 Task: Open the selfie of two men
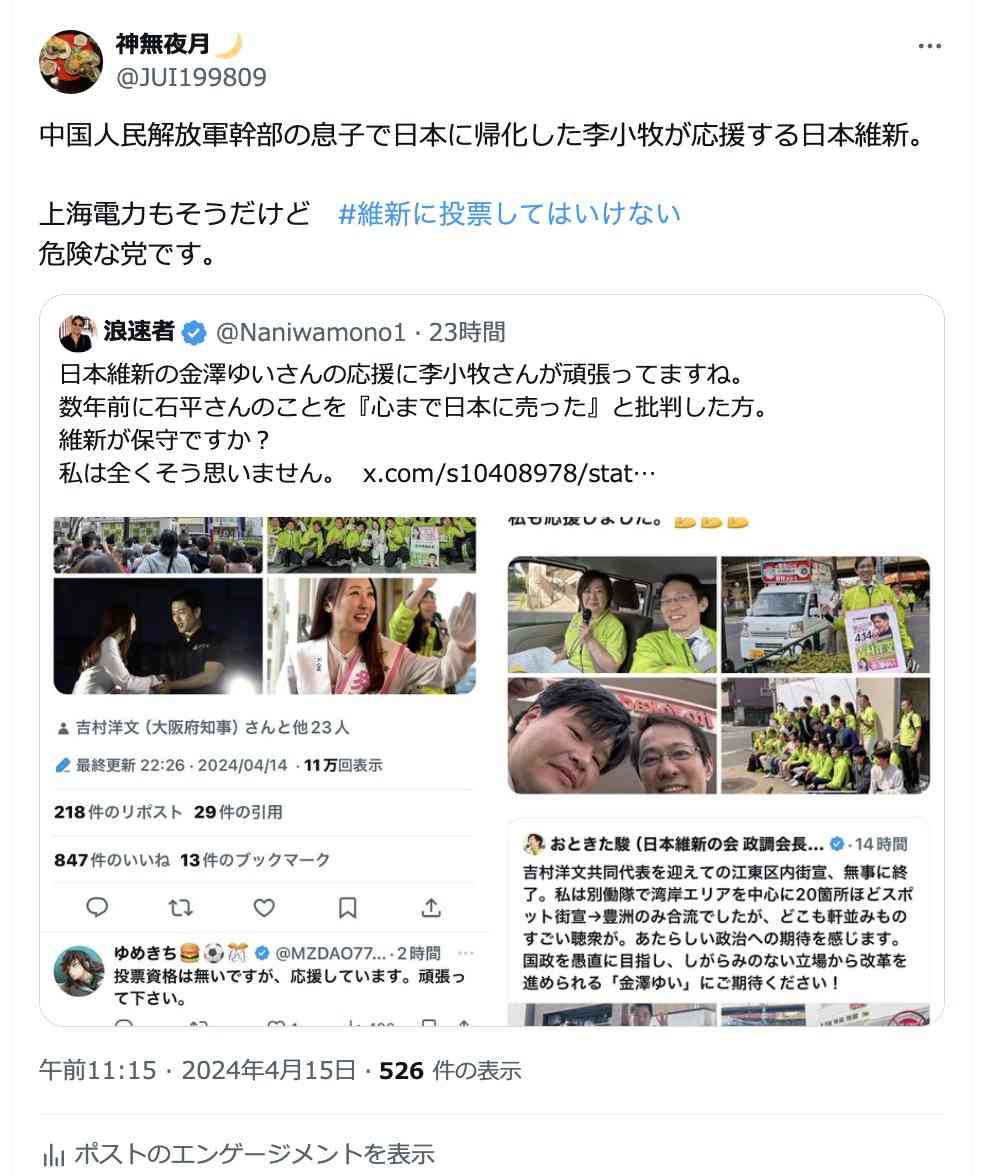coord(612,736)
